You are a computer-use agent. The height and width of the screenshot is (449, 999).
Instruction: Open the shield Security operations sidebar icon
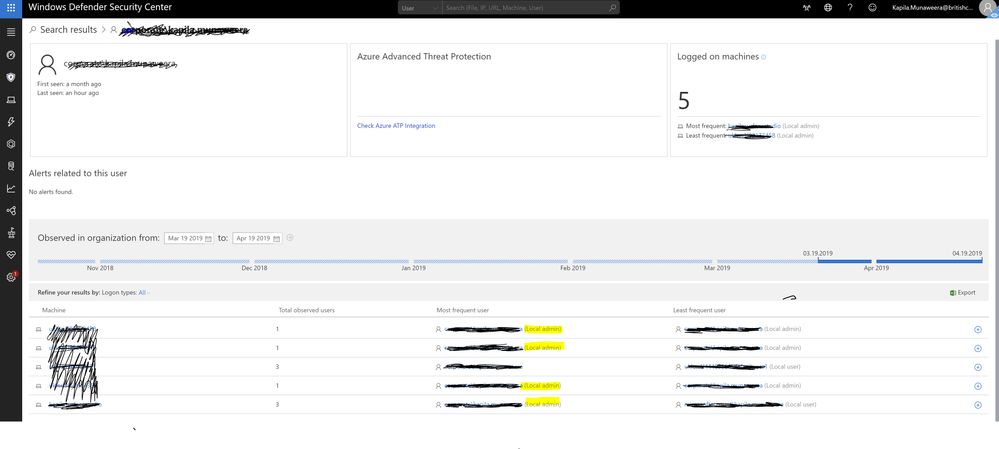[x=11, y=77]
